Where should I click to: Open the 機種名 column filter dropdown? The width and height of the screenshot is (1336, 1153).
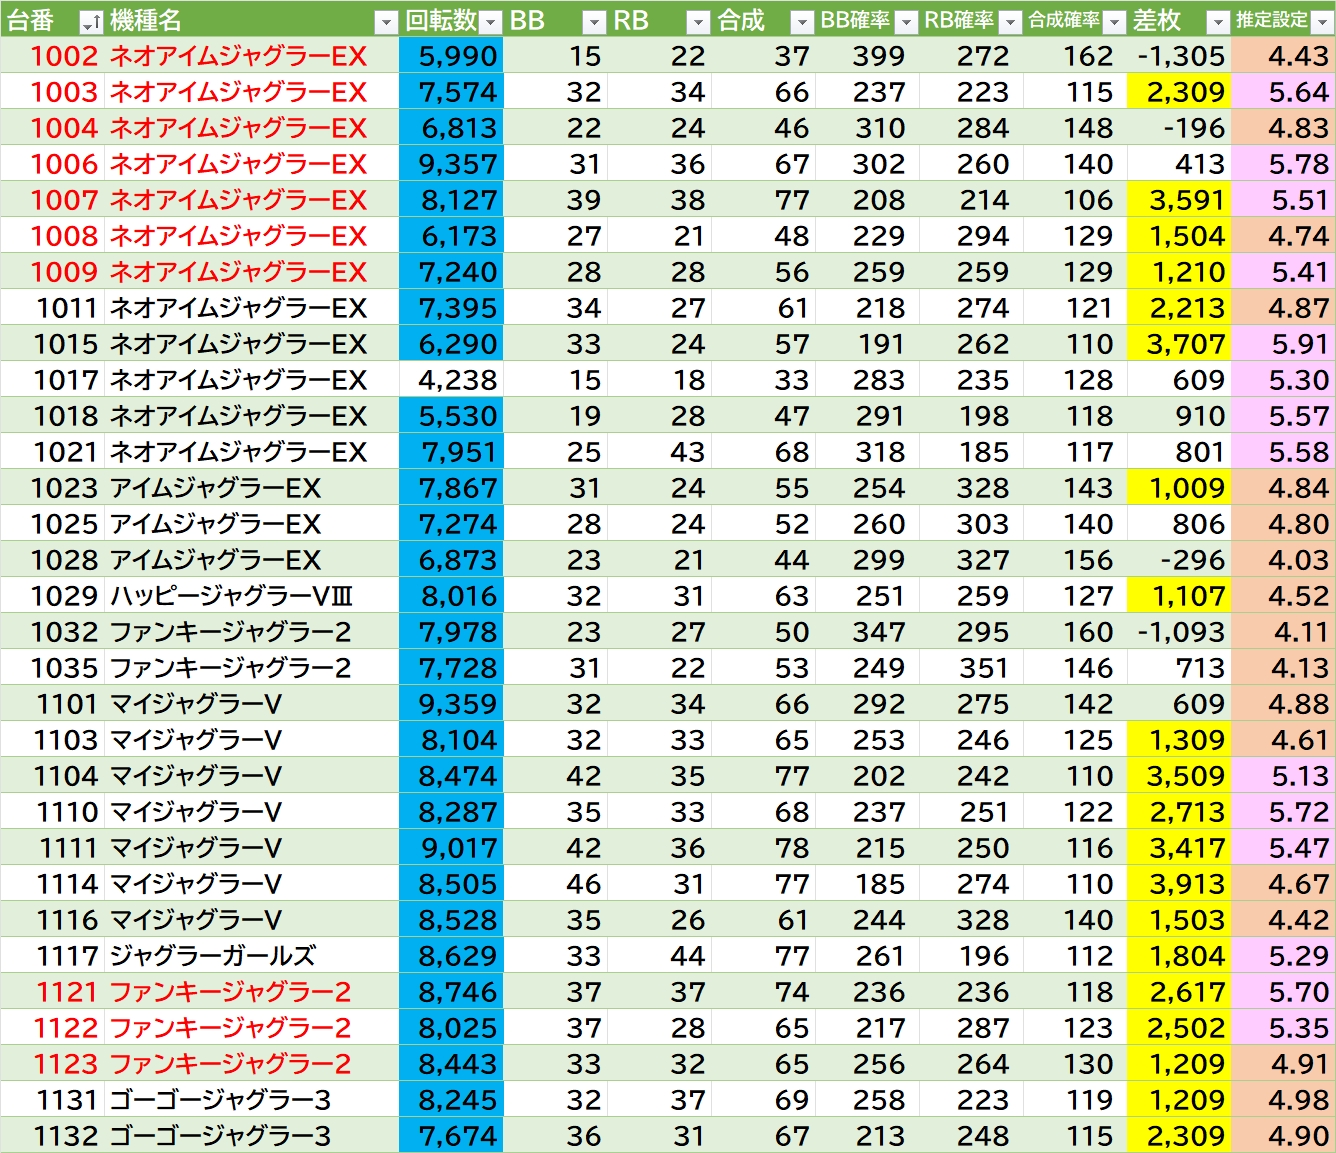386,21
